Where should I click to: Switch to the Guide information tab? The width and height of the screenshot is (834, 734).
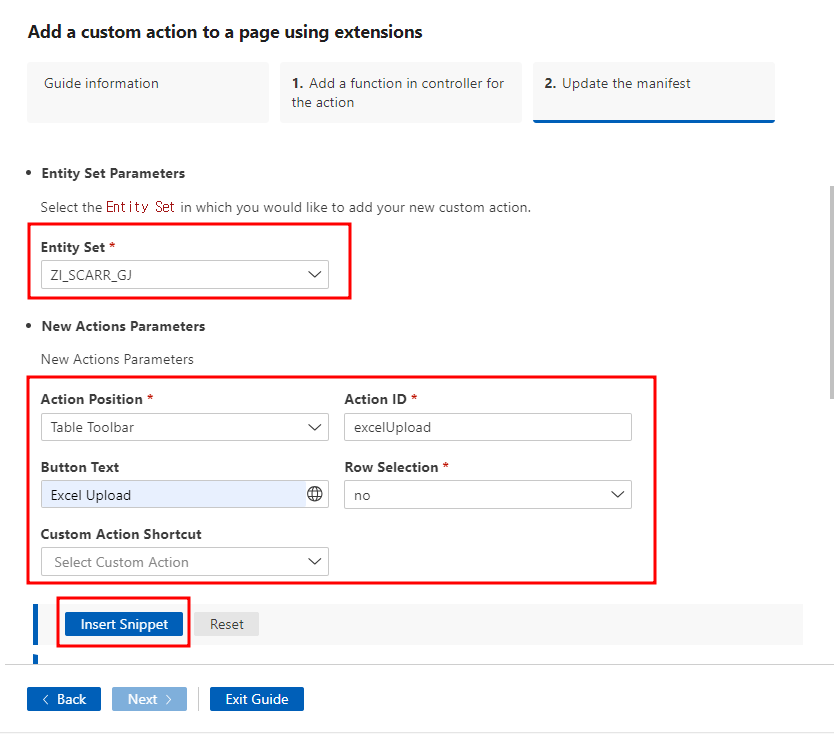coord(148,92)
